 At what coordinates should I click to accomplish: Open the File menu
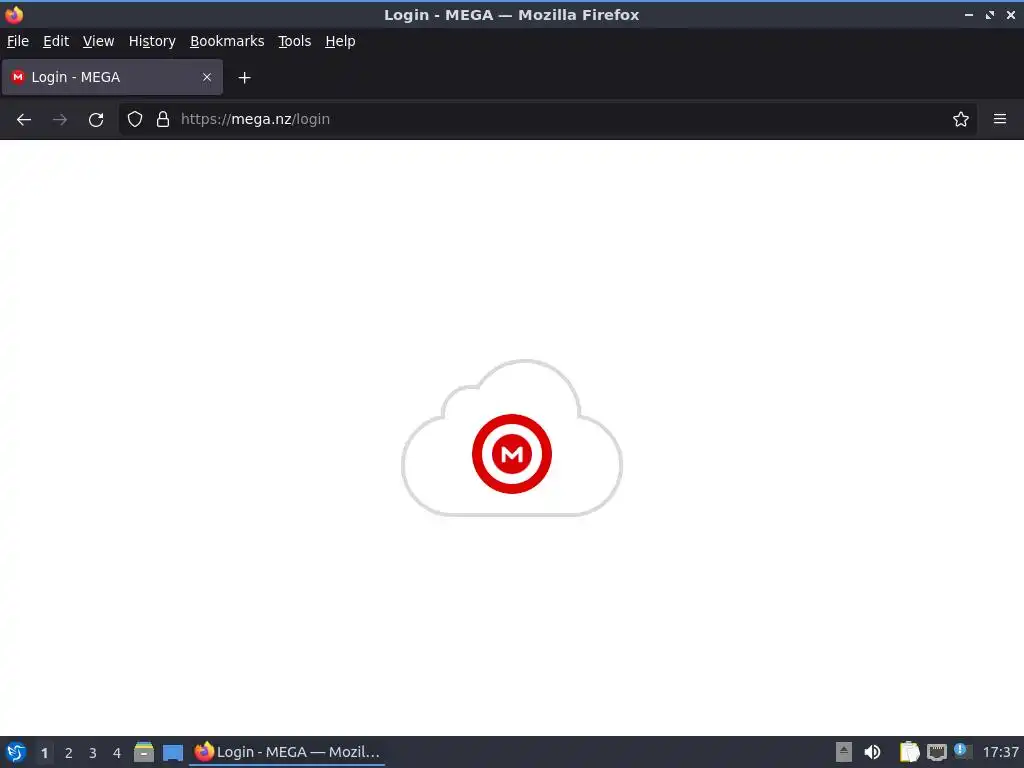click(x=18, y=41)
